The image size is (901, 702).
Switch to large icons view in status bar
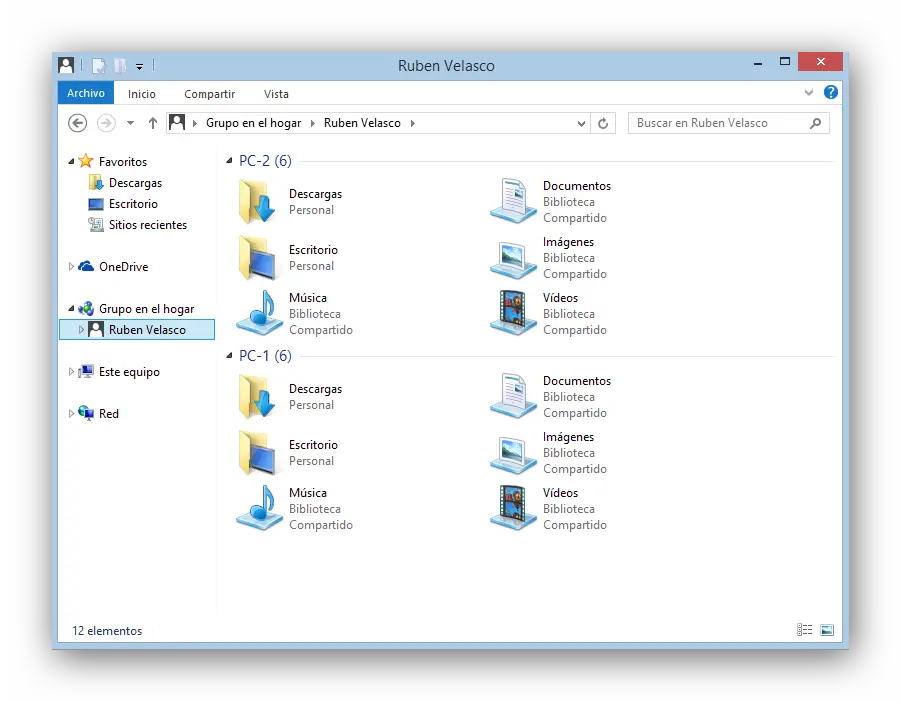(x=827, y=630)
